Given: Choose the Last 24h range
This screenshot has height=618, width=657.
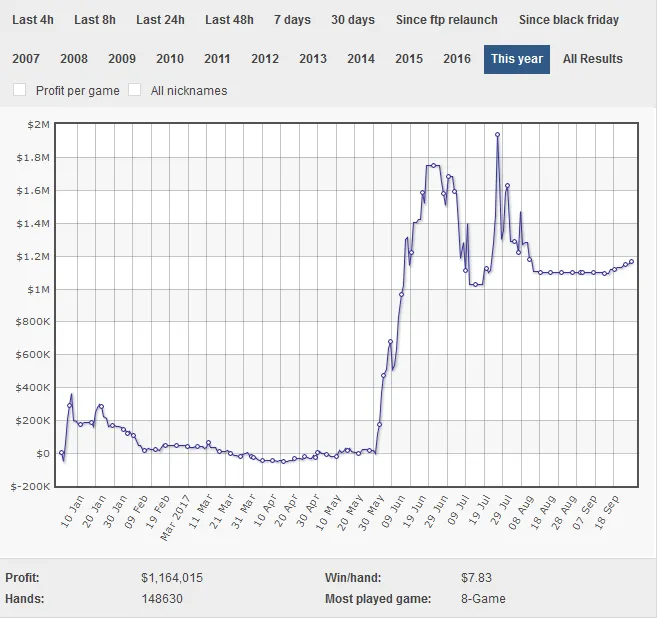Looking at the screenshot, I should 160,20.
